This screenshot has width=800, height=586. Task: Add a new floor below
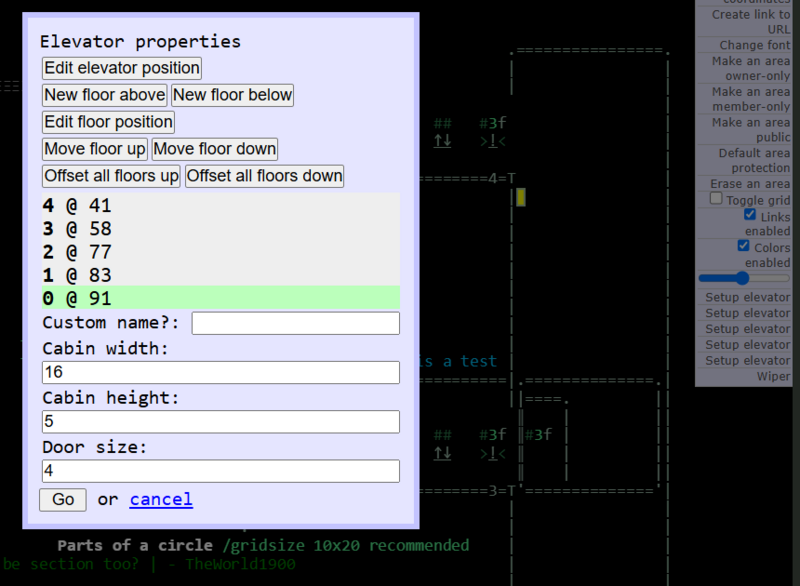232,95
